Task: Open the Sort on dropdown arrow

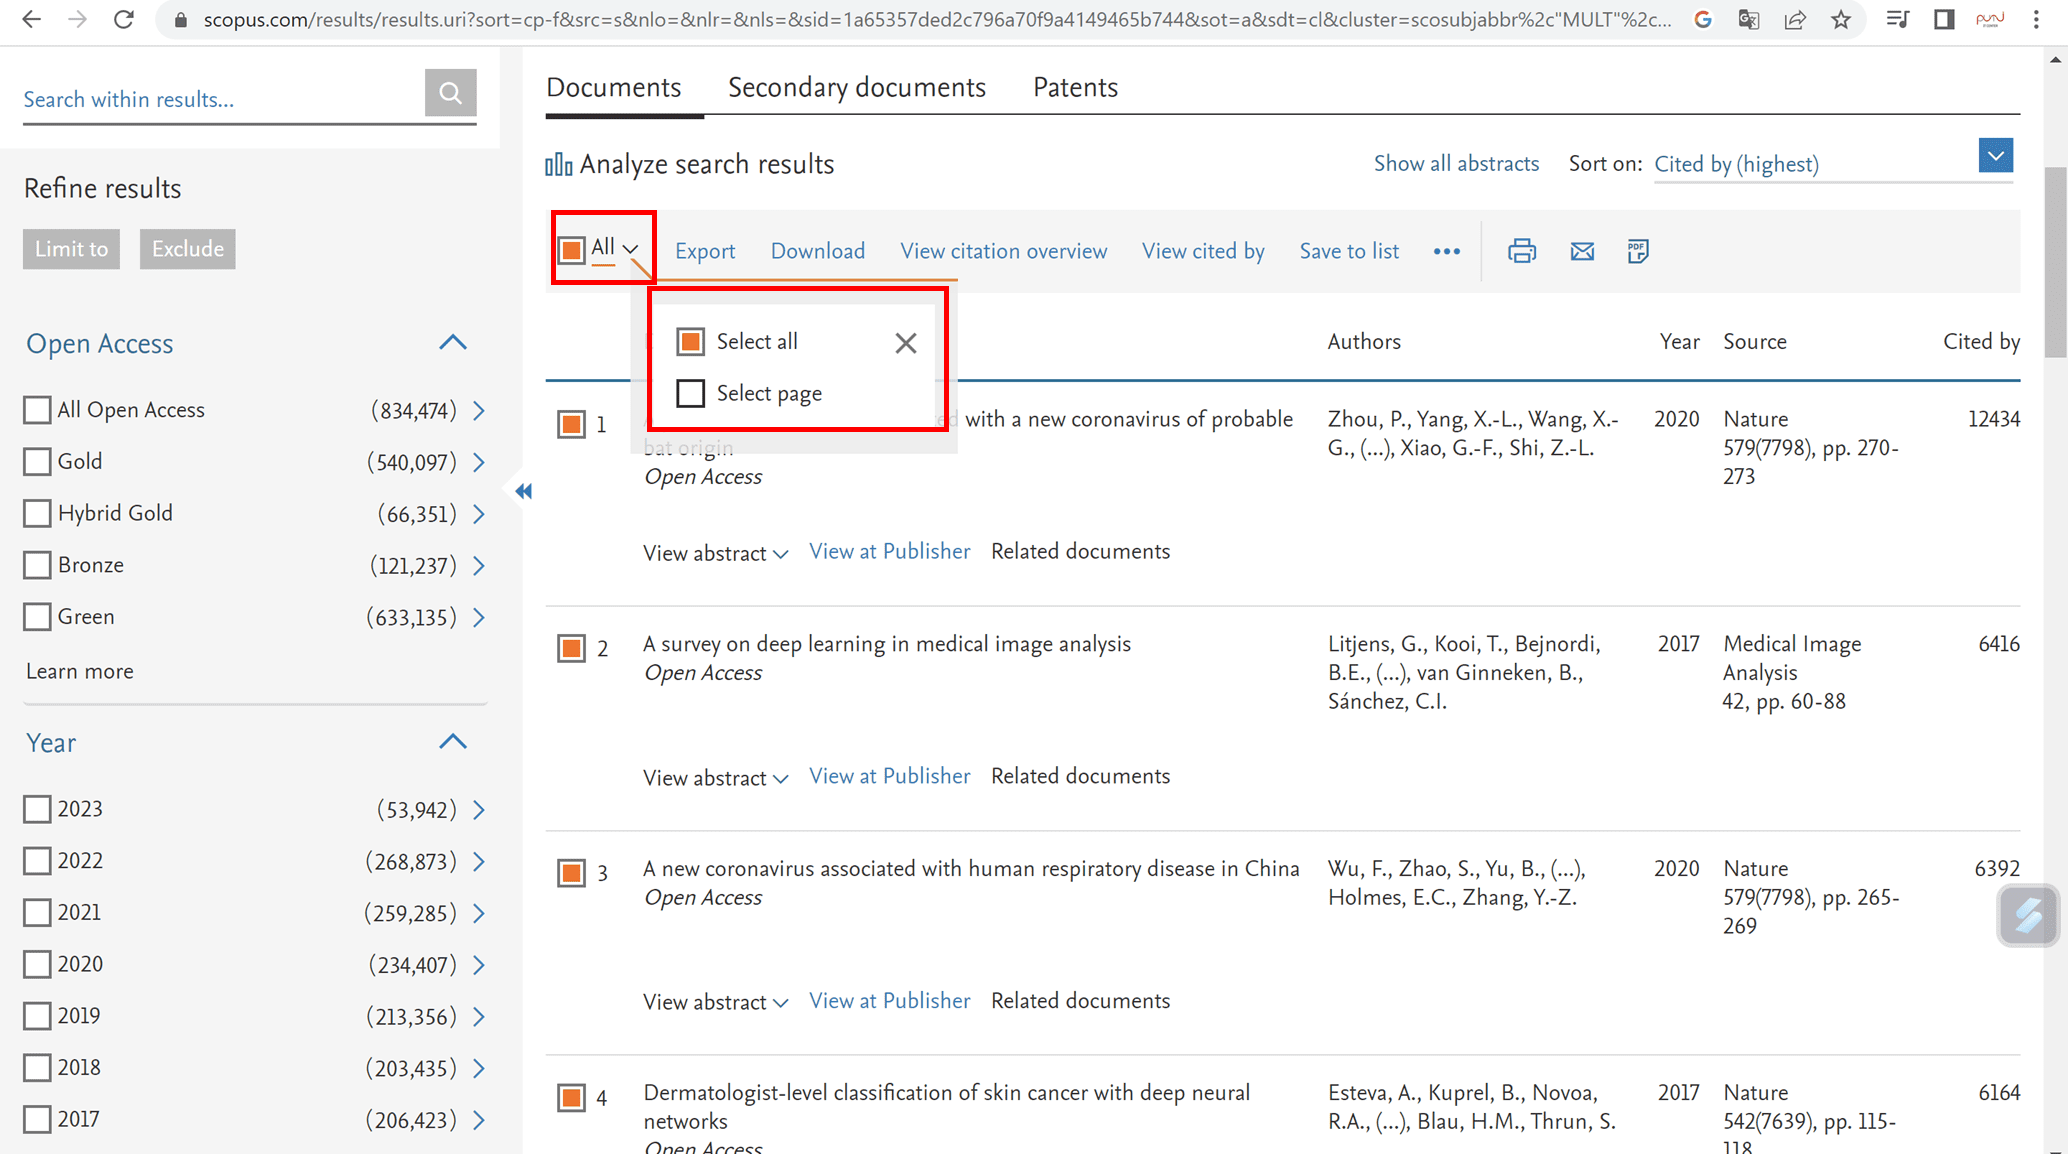Action: (1995, 156)
